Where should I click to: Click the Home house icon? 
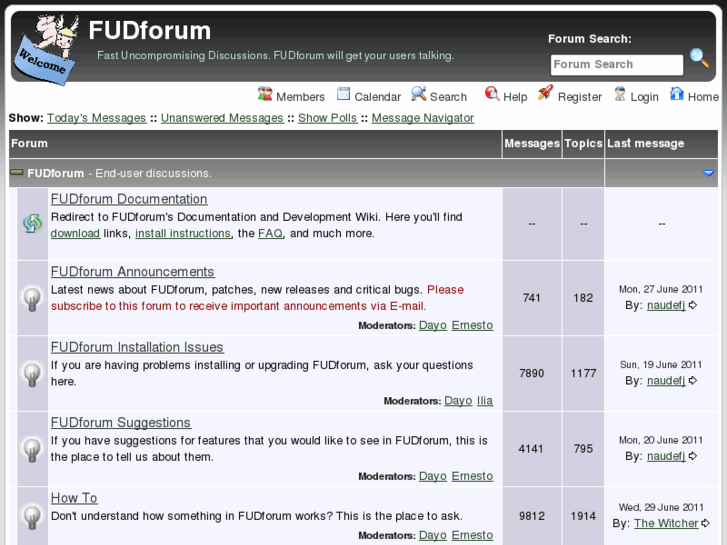tap(676, 94)
